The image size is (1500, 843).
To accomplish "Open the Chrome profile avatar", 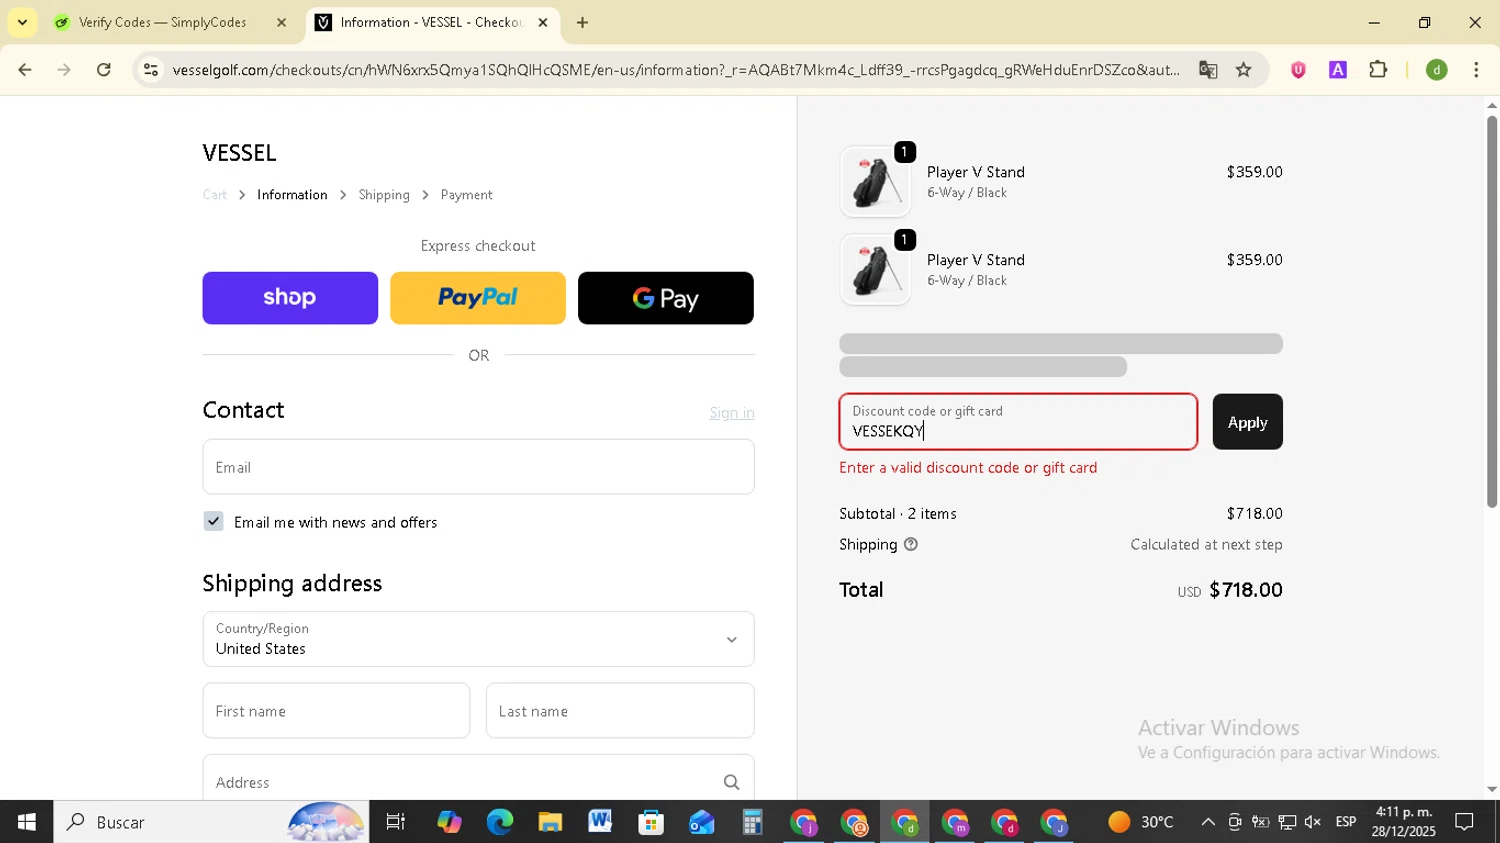I will point(1437,70).
